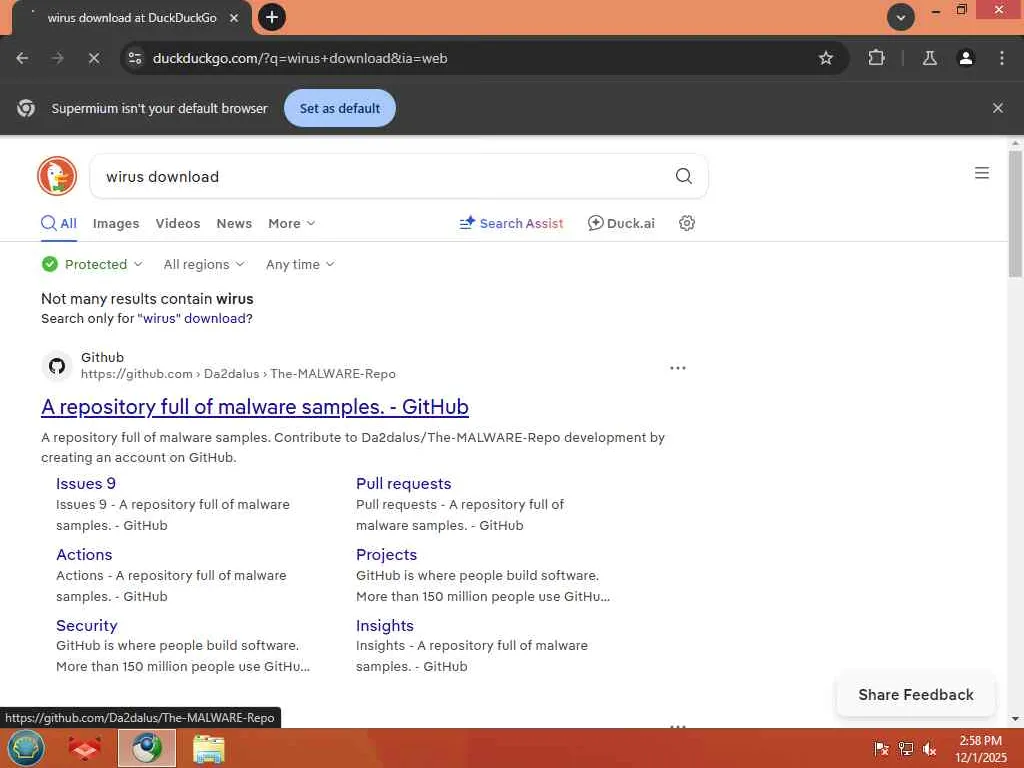Click the Supermium browser taskbar icon

[147, 748]
